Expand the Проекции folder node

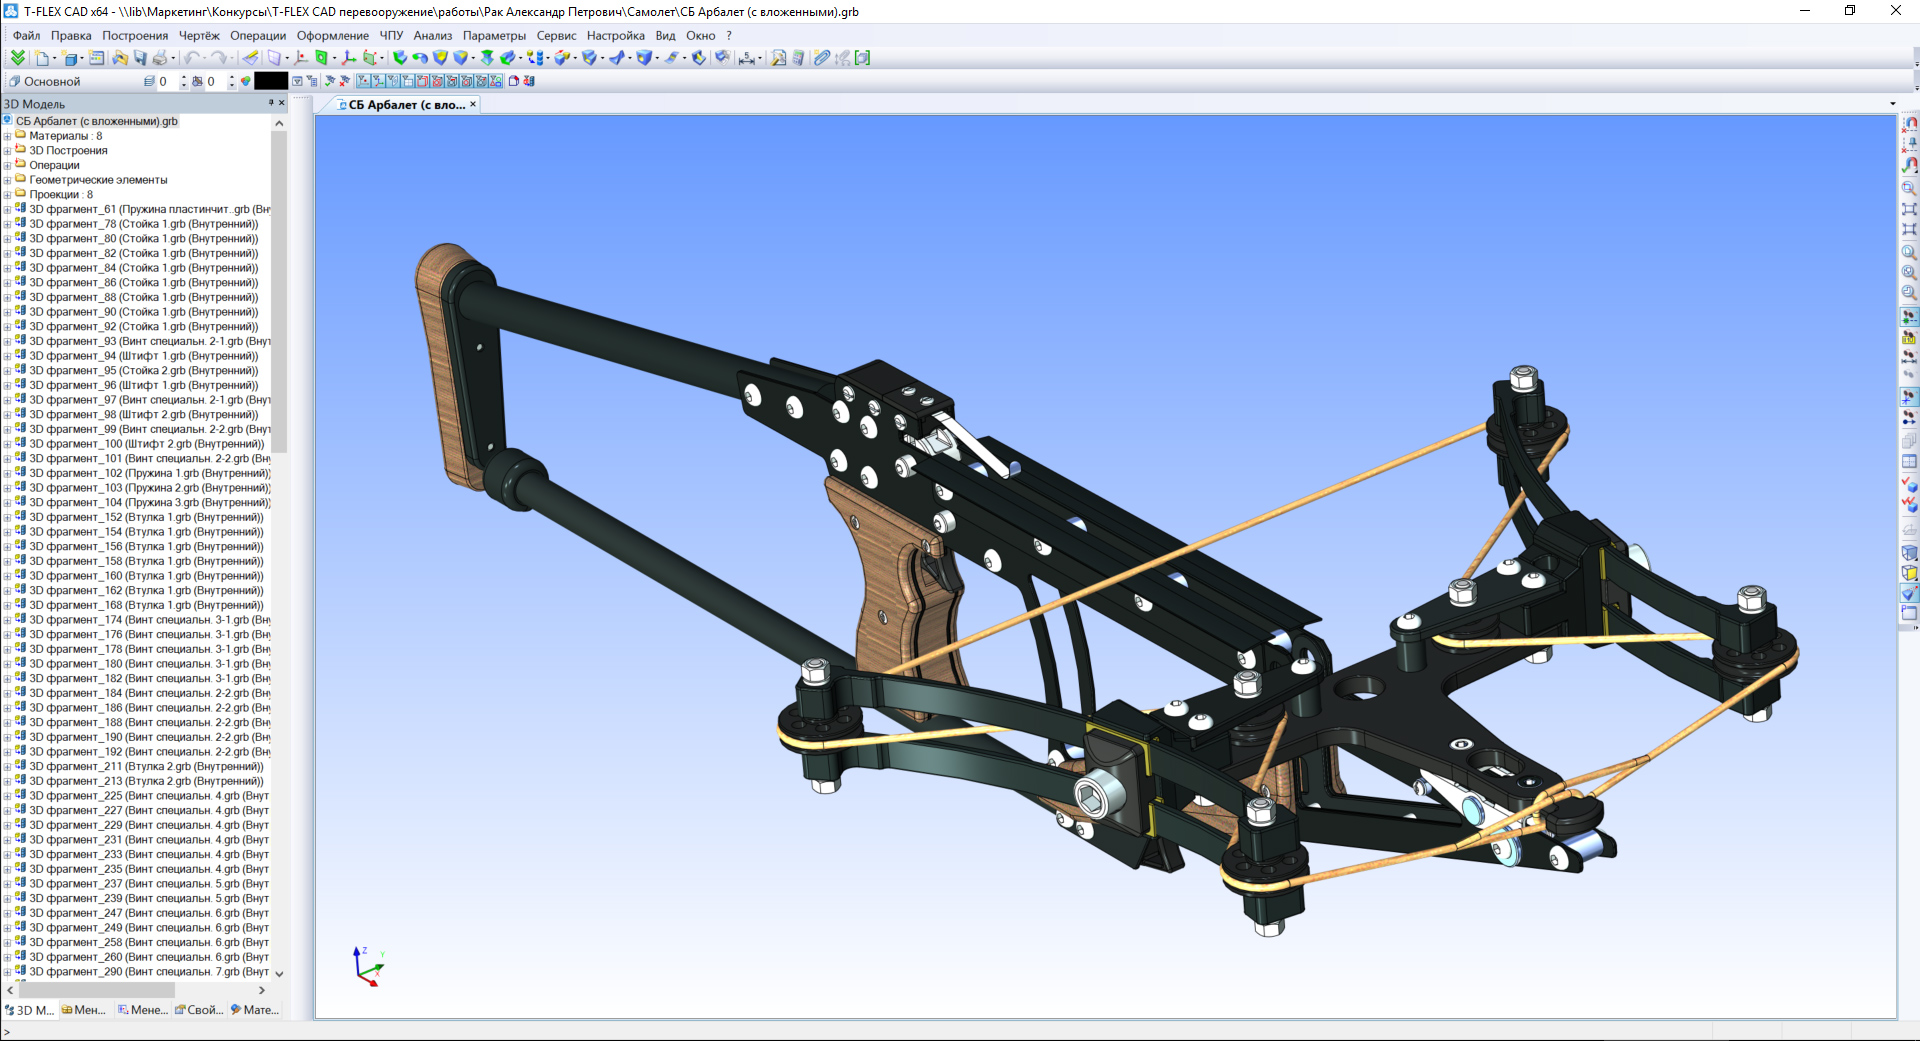pos(8,195)
